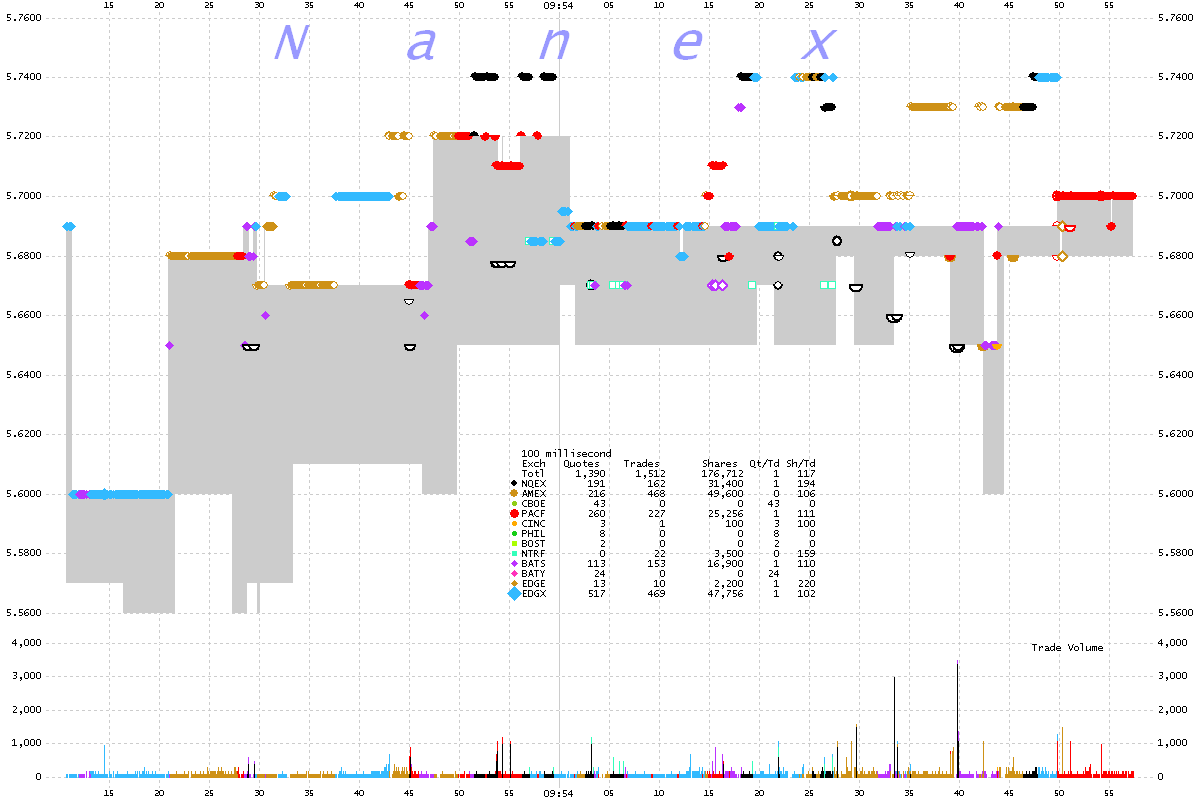Click the black NQEX legend marker
Screen dimensions: 1200x800
coord(514,483)
